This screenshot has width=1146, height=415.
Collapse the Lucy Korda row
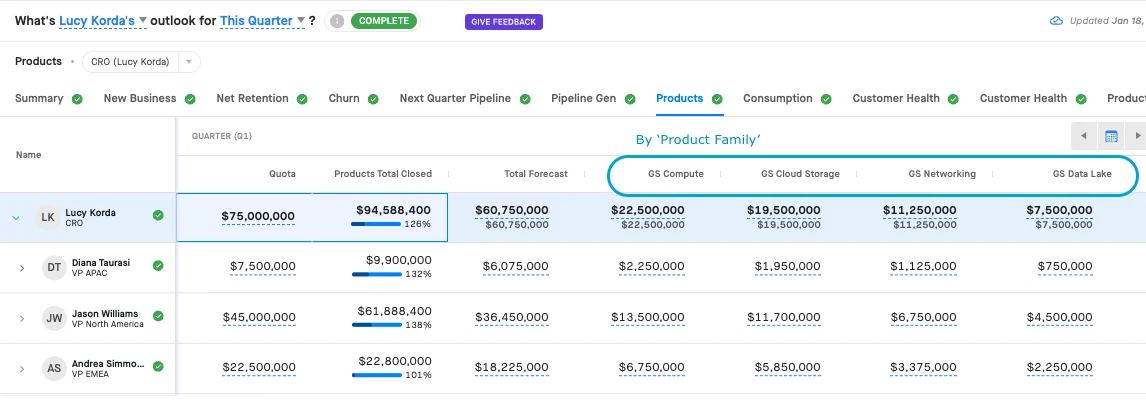[x=16, y=217]
